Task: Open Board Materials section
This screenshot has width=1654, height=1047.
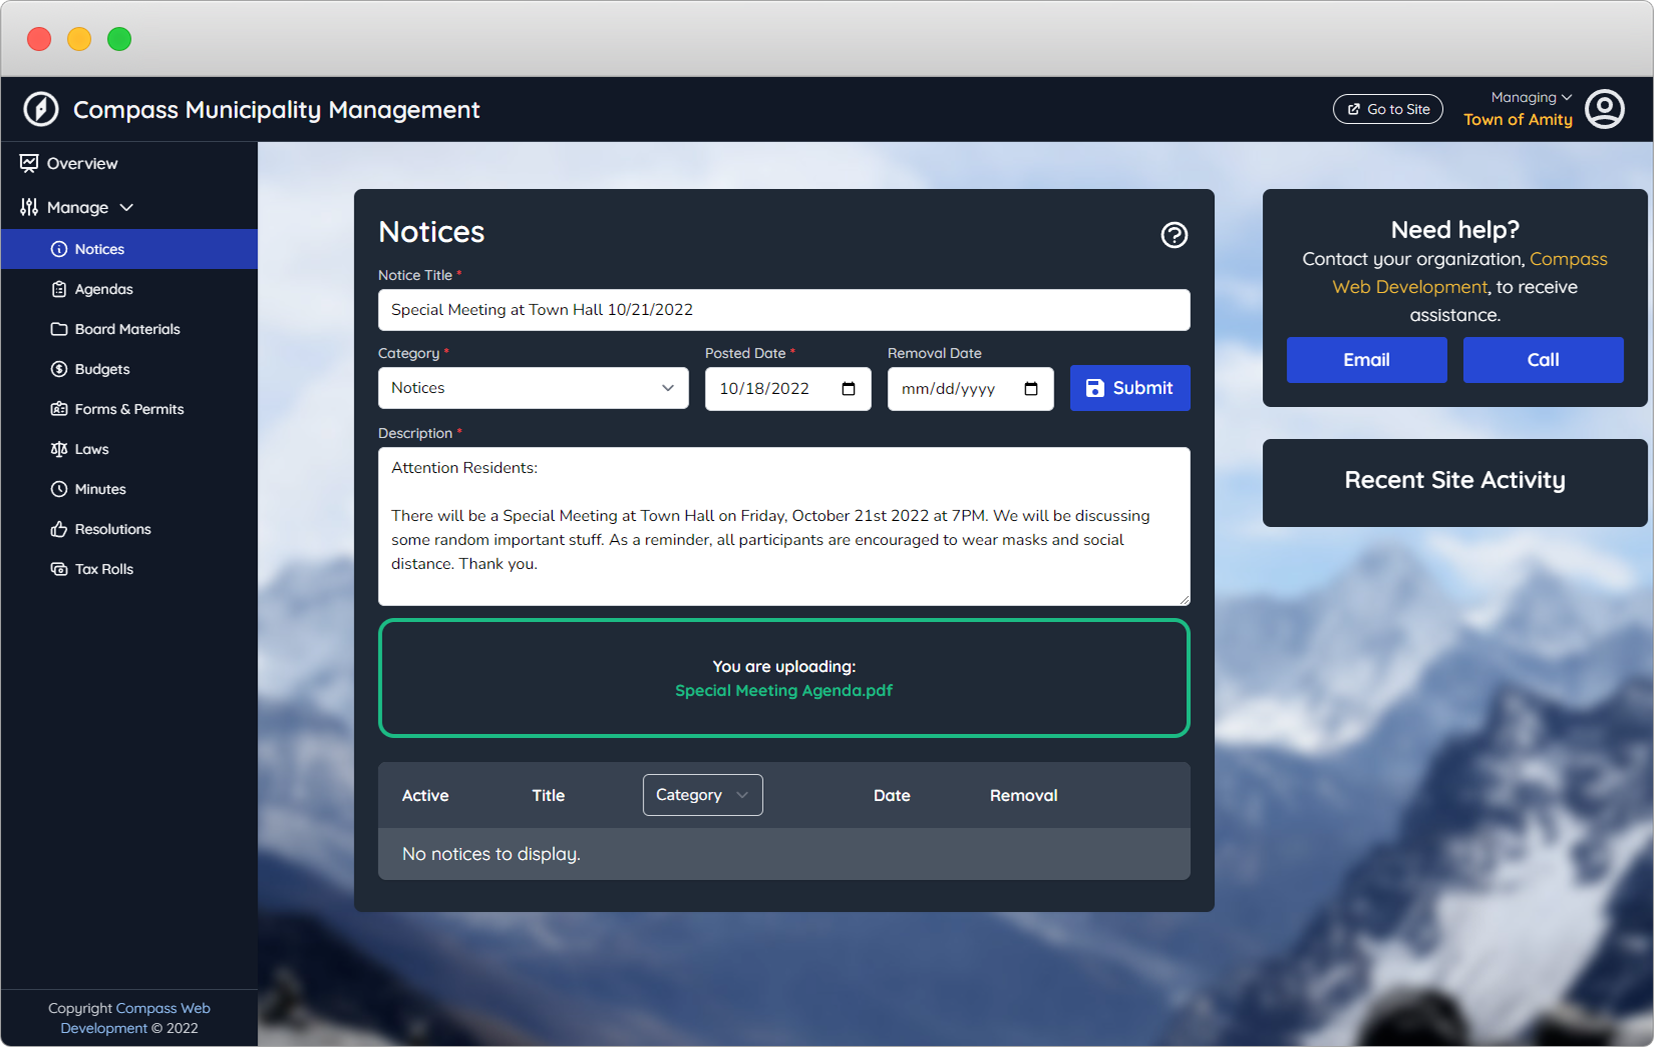Action: pyautogui.click(x=127, y=329)
